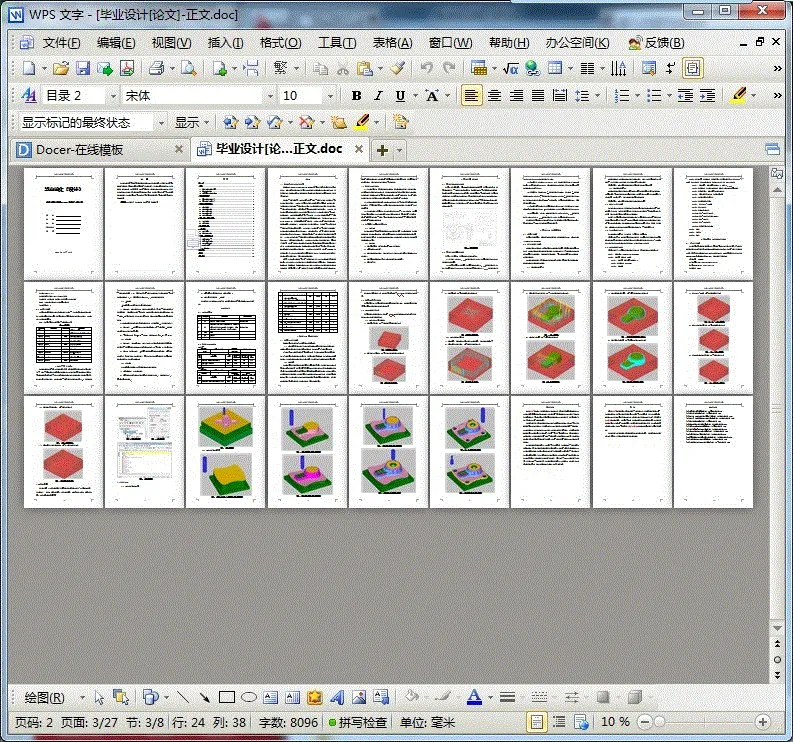793x742 pixels.
Task: Choose the select objects arrow tool
Action: coord(99,698)
